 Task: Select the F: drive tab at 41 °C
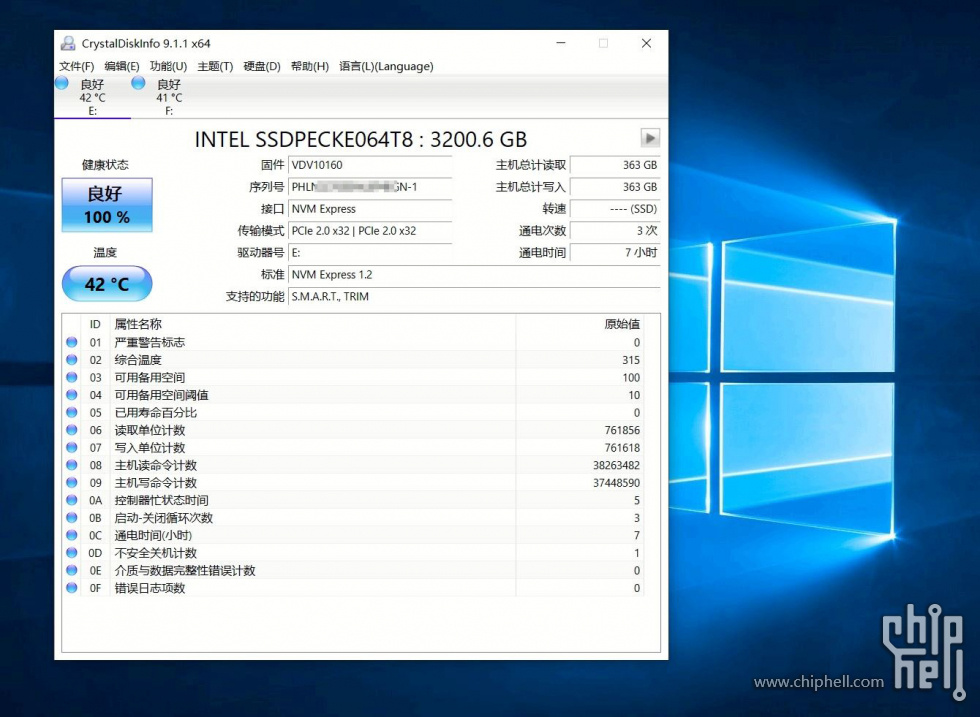(169, 98)
